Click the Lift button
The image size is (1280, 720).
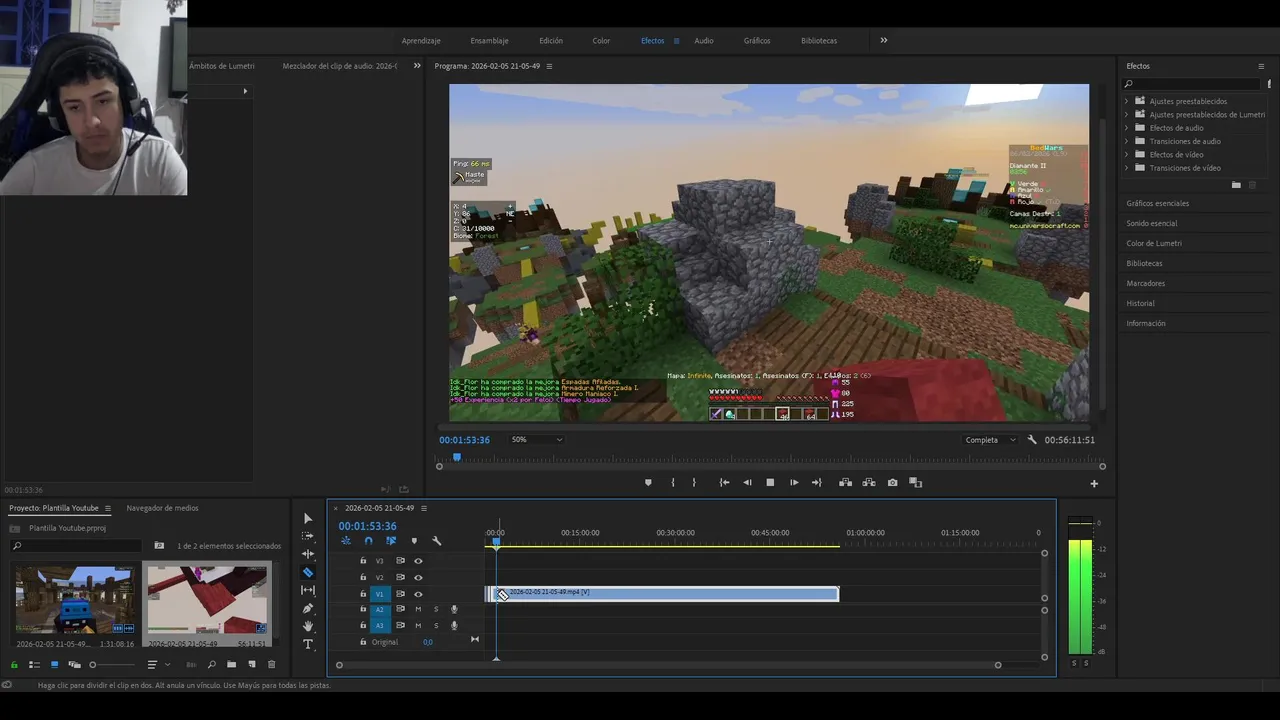pos(845,483)
